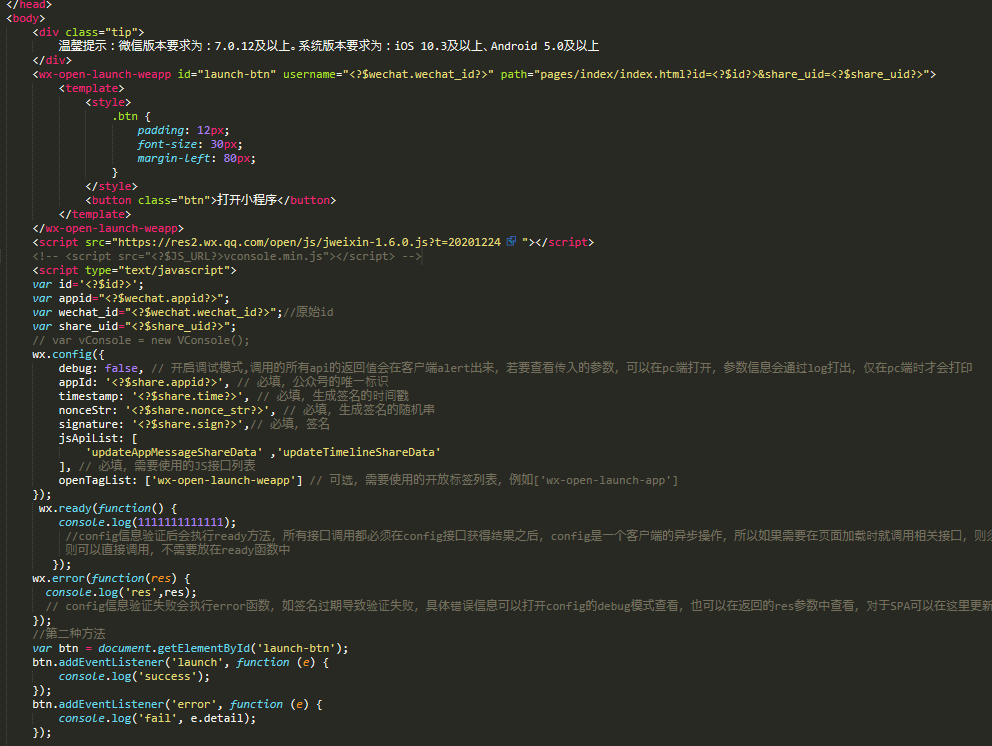Click the 温馨提示 WeChat version requirement line

pos(329,46)
